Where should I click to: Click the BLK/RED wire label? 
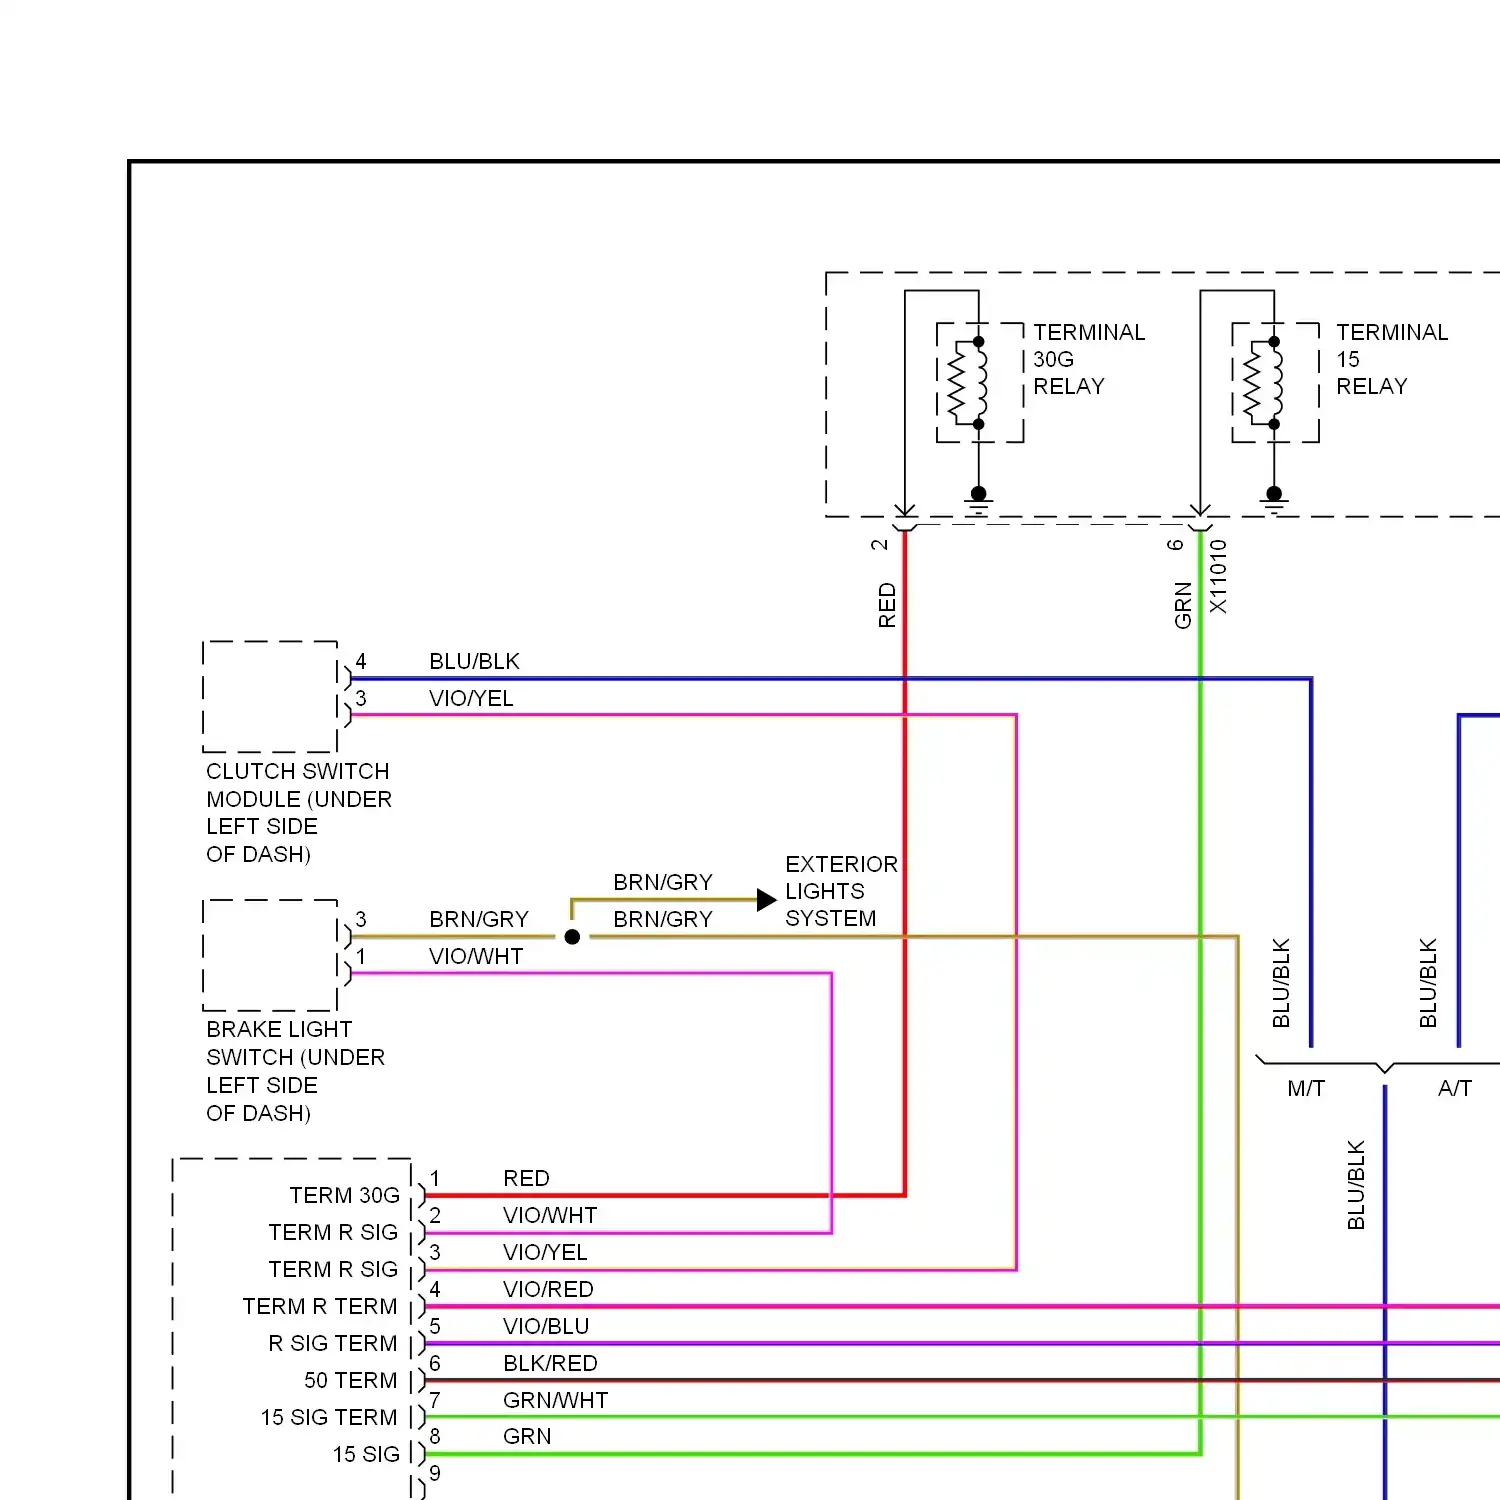[x=550, y=1364]
